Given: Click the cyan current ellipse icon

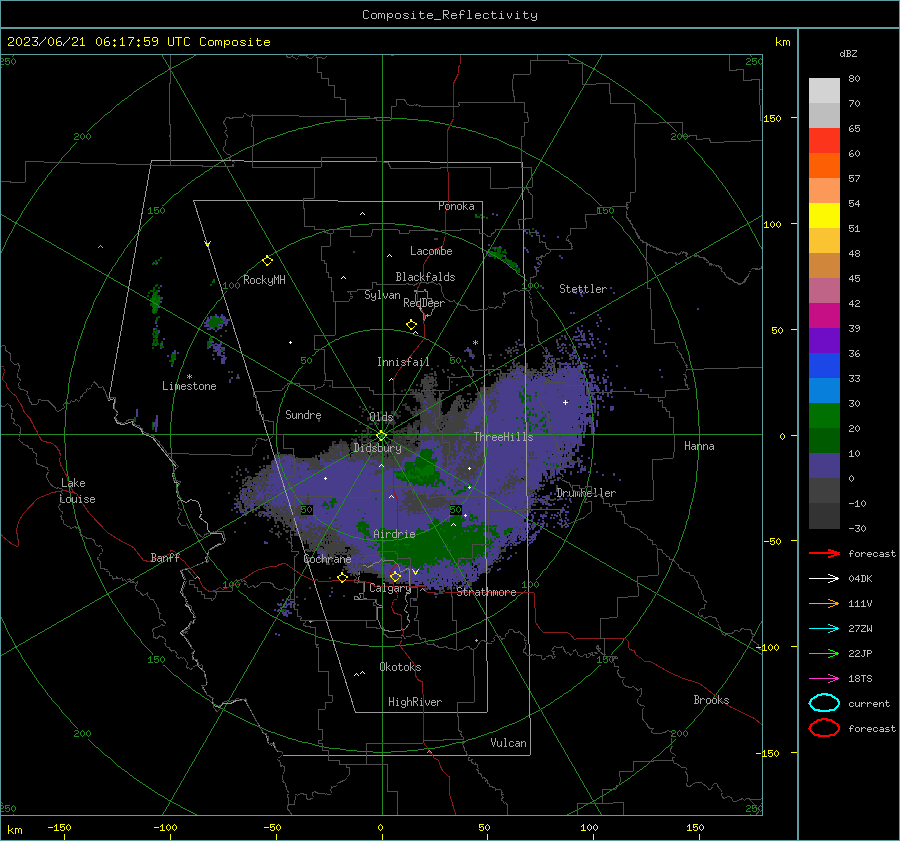Looking at the screenshot, I should [x=824, y=703].
